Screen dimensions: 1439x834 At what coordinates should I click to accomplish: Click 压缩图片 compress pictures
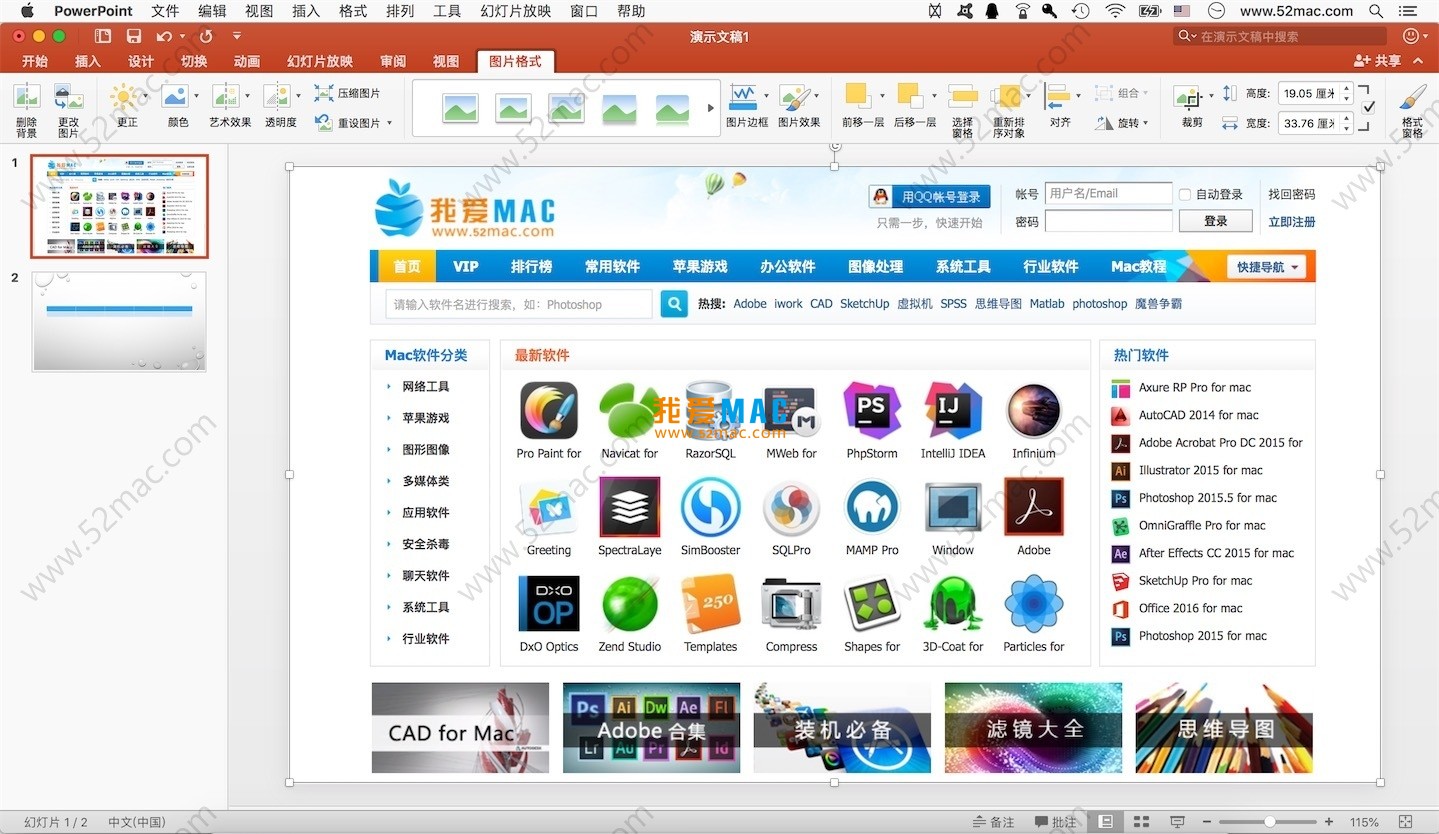pos(347,93)
